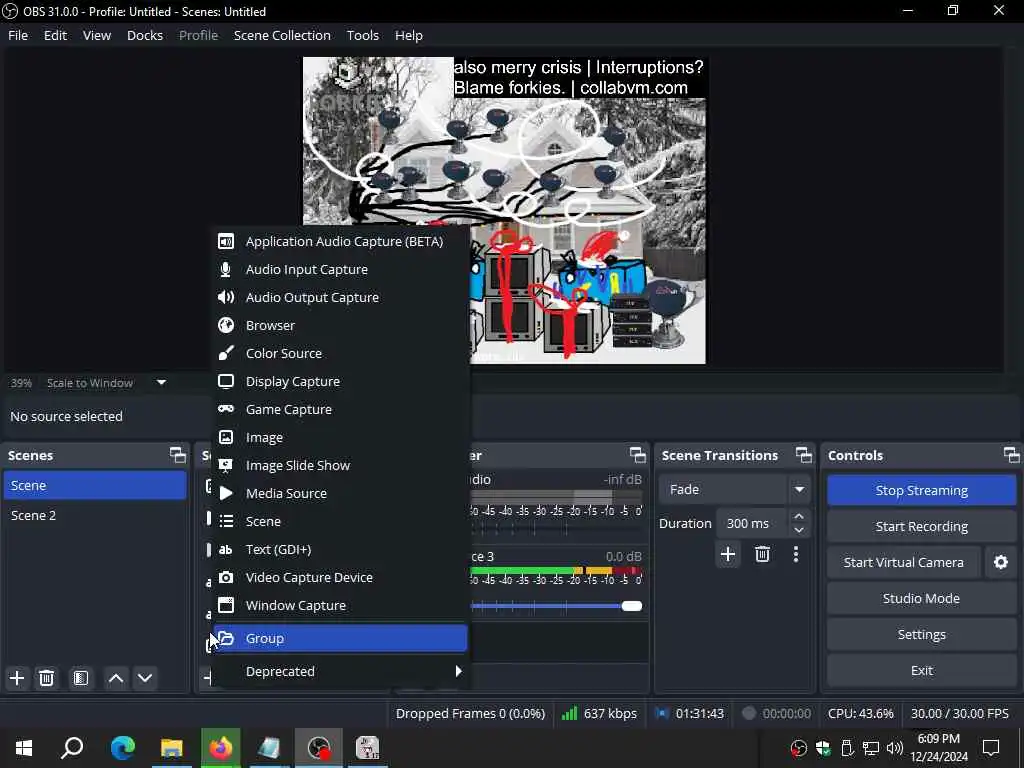Open scene filters icon in Scenes dock

(x=81, y=679)
